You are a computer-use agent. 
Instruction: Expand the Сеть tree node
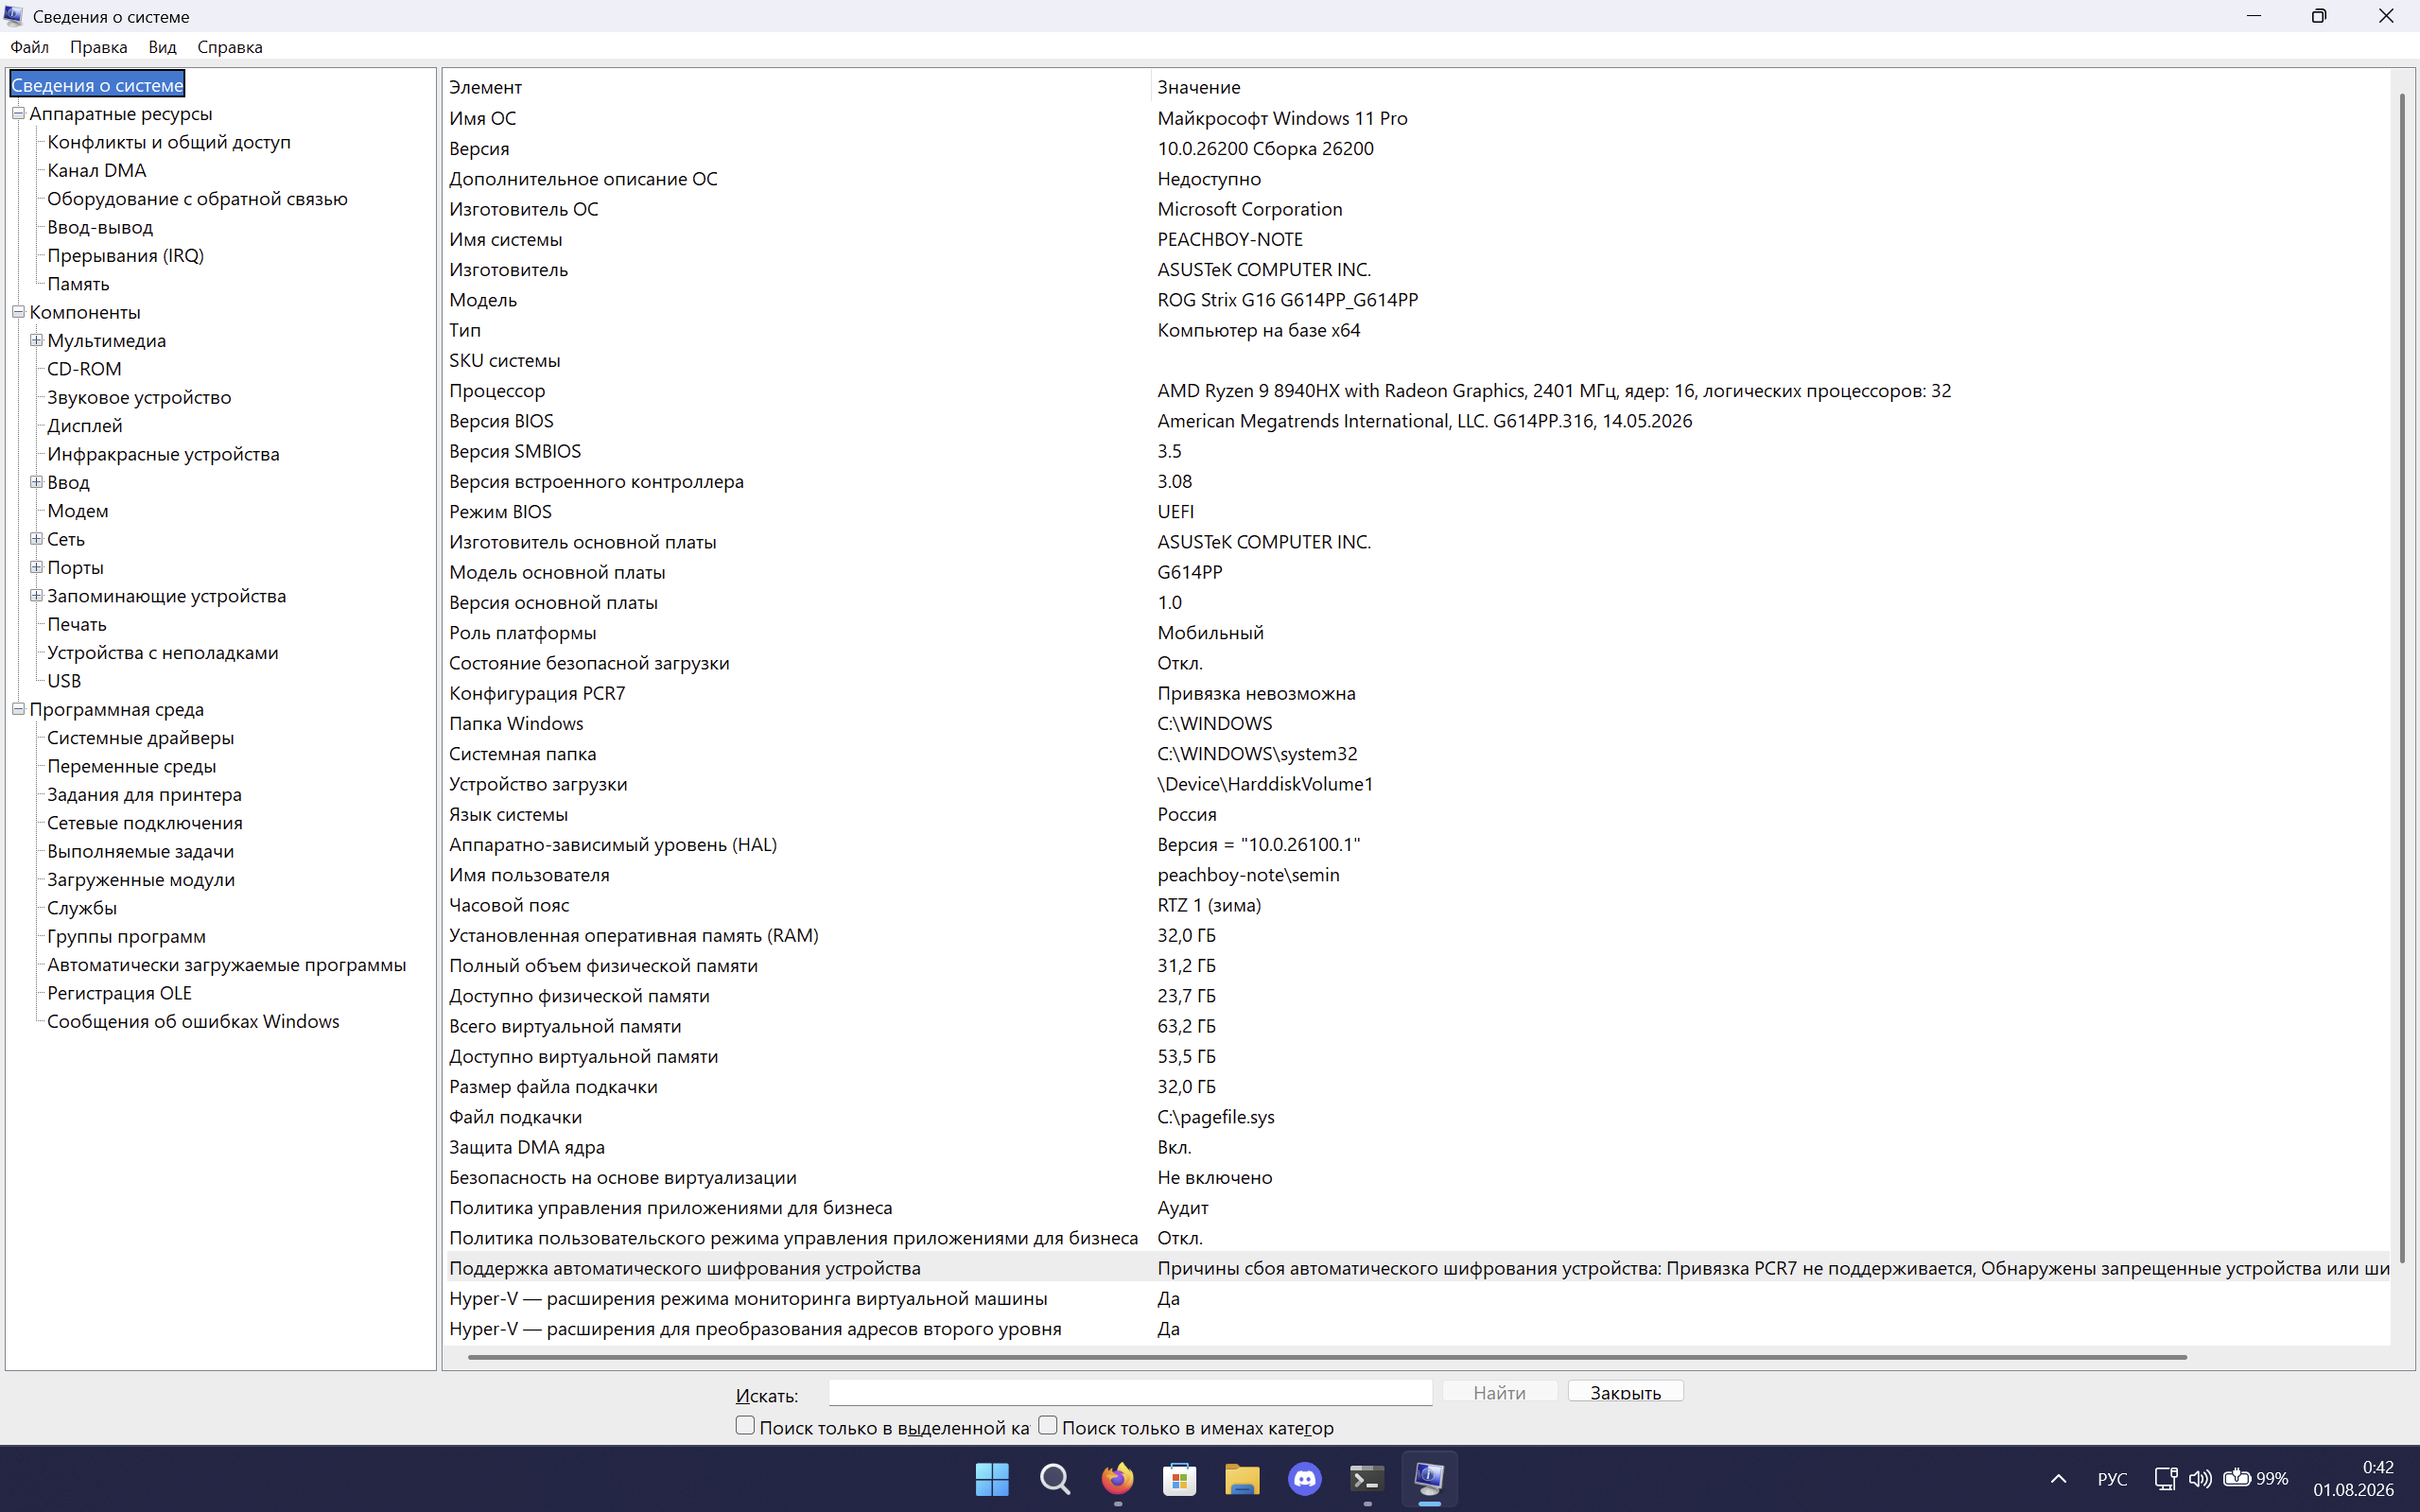tap(36, 539)
